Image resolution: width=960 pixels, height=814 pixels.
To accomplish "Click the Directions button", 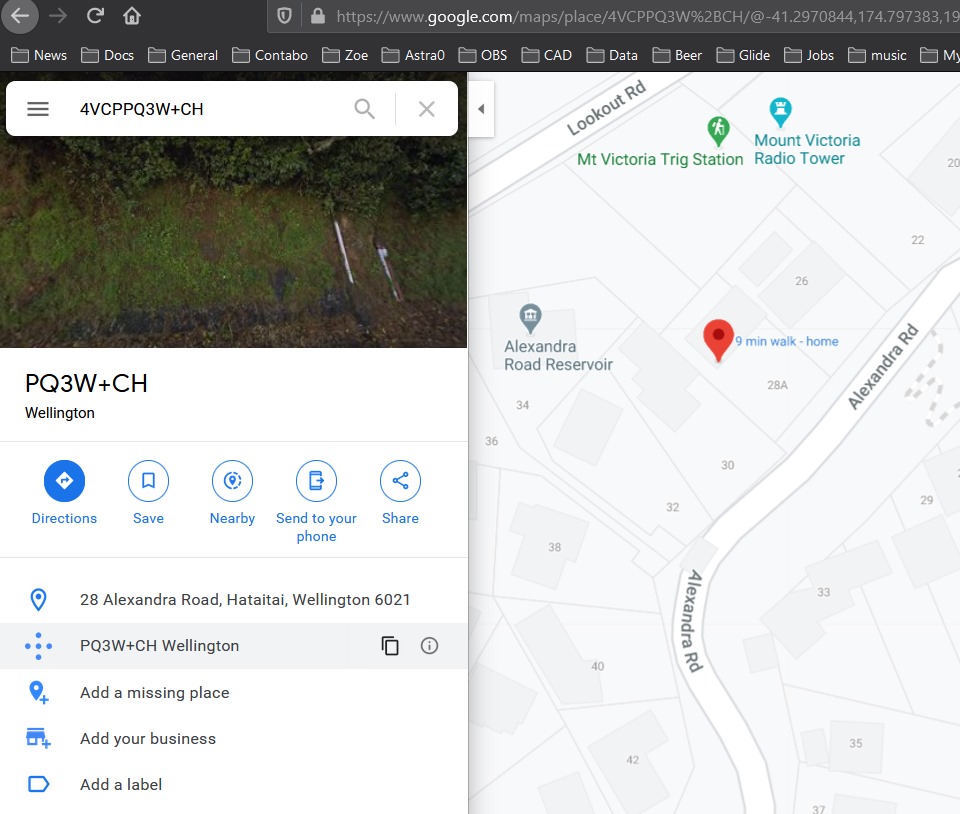I will [x=64, y=482].
